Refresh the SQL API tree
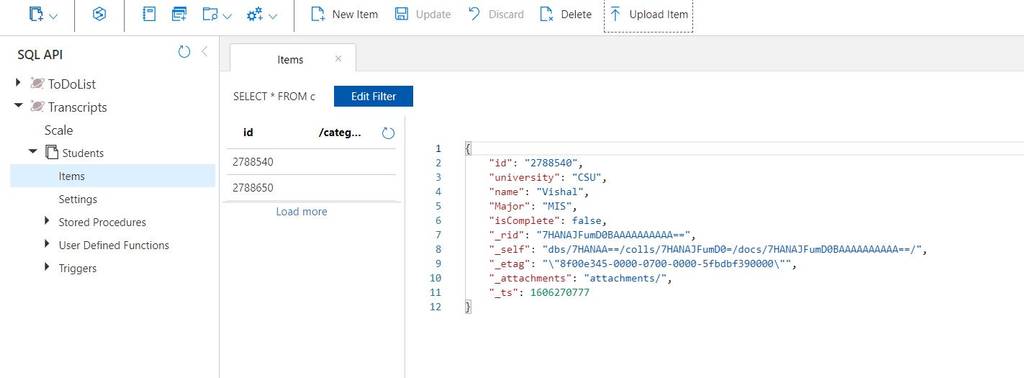This screenshot has width=1024, height=378. pyautogui.click(x=184, y=52)
